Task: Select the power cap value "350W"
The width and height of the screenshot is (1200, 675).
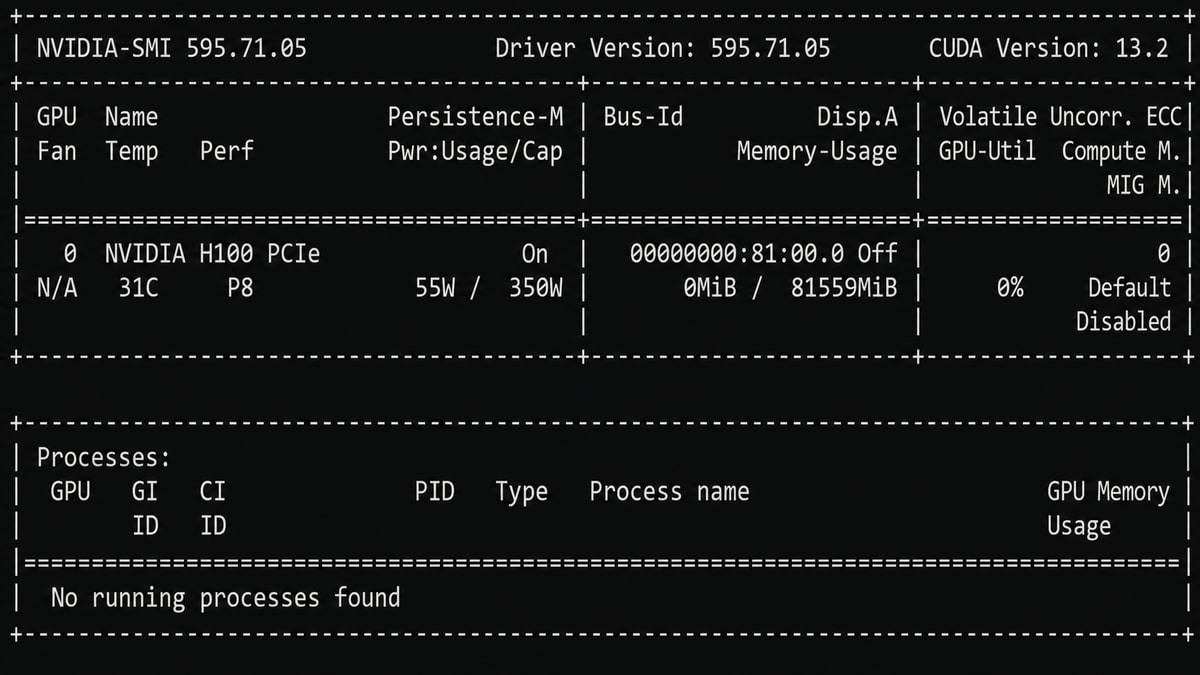Action: [536, 288]
